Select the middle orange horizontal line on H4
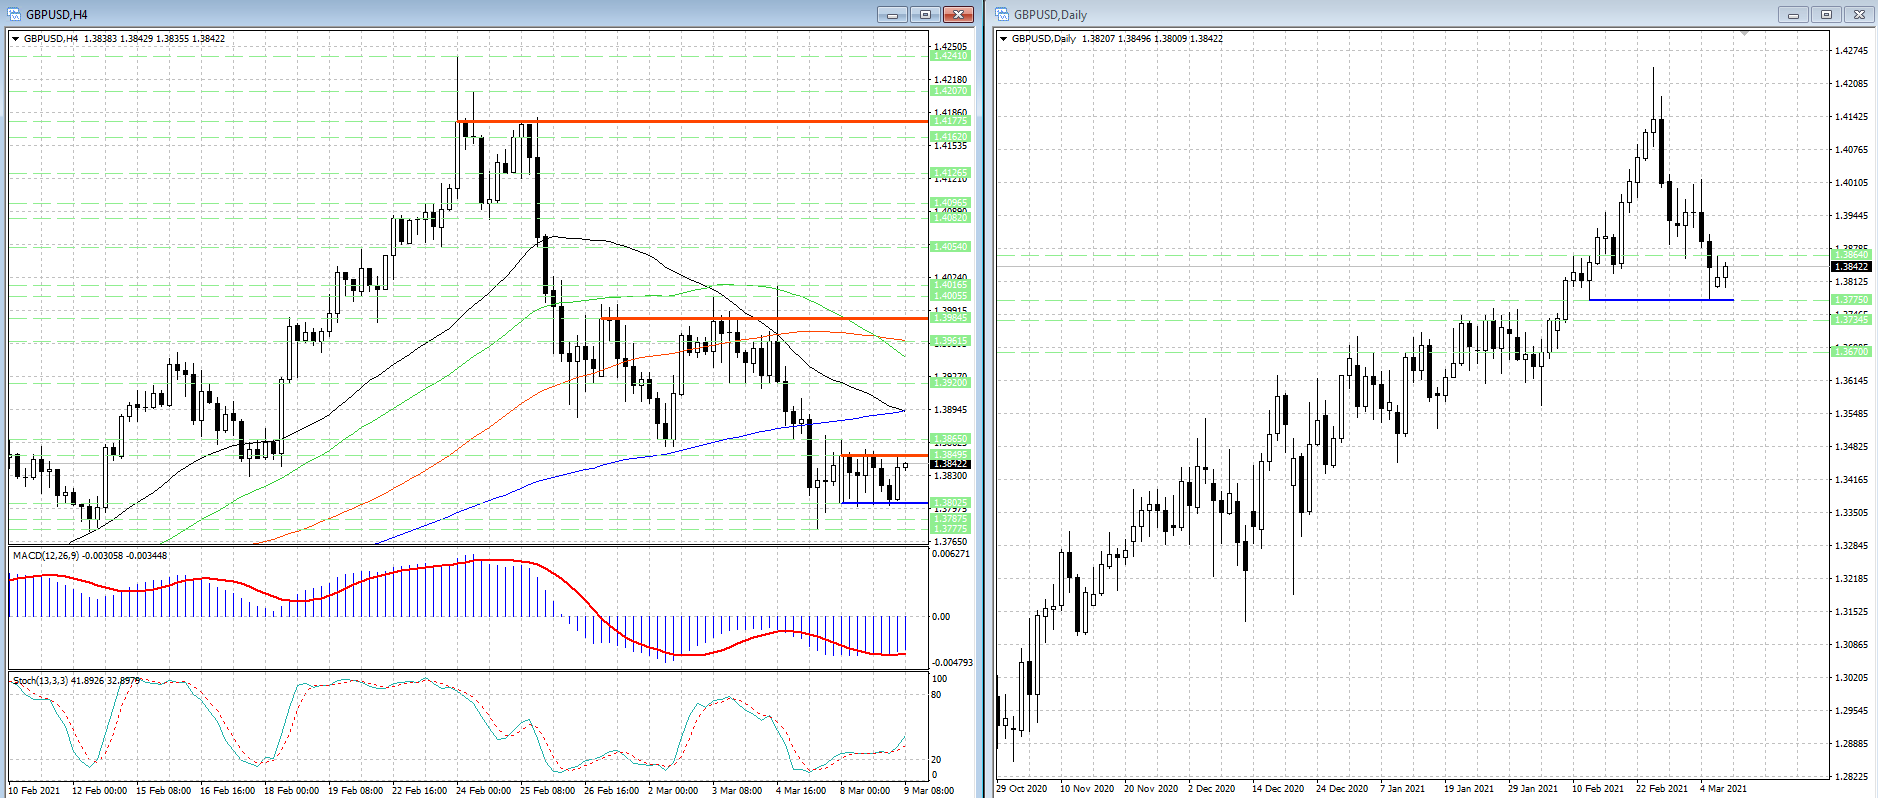Viewport: 1878px width, 798px height. (764, 319)
